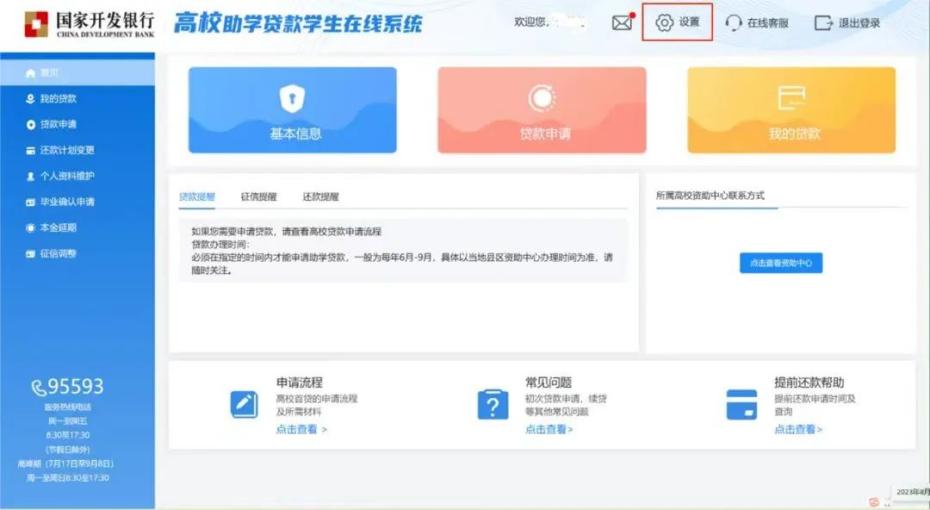Open the mail envelope notification icon

[x=622, y=23]
